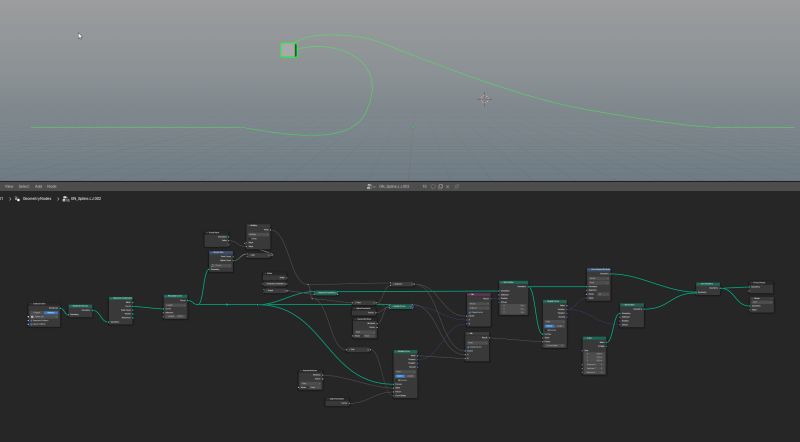Click the object field in Group Input node
Image resolution: width=800 pixels, height=442 pixels.
(44, 316)
